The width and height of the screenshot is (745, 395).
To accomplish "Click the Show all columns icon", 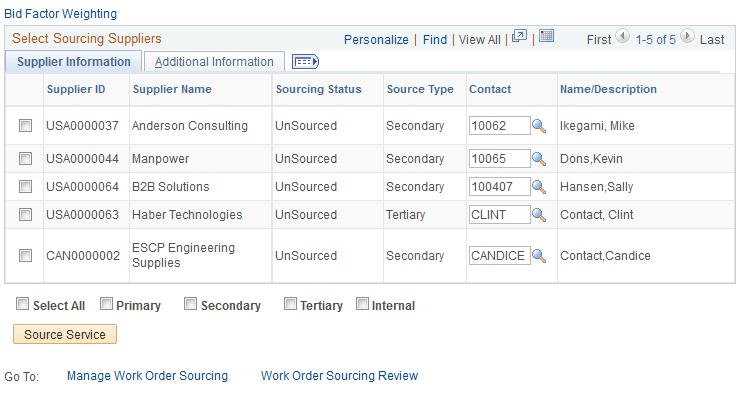I will pos(305,62).
